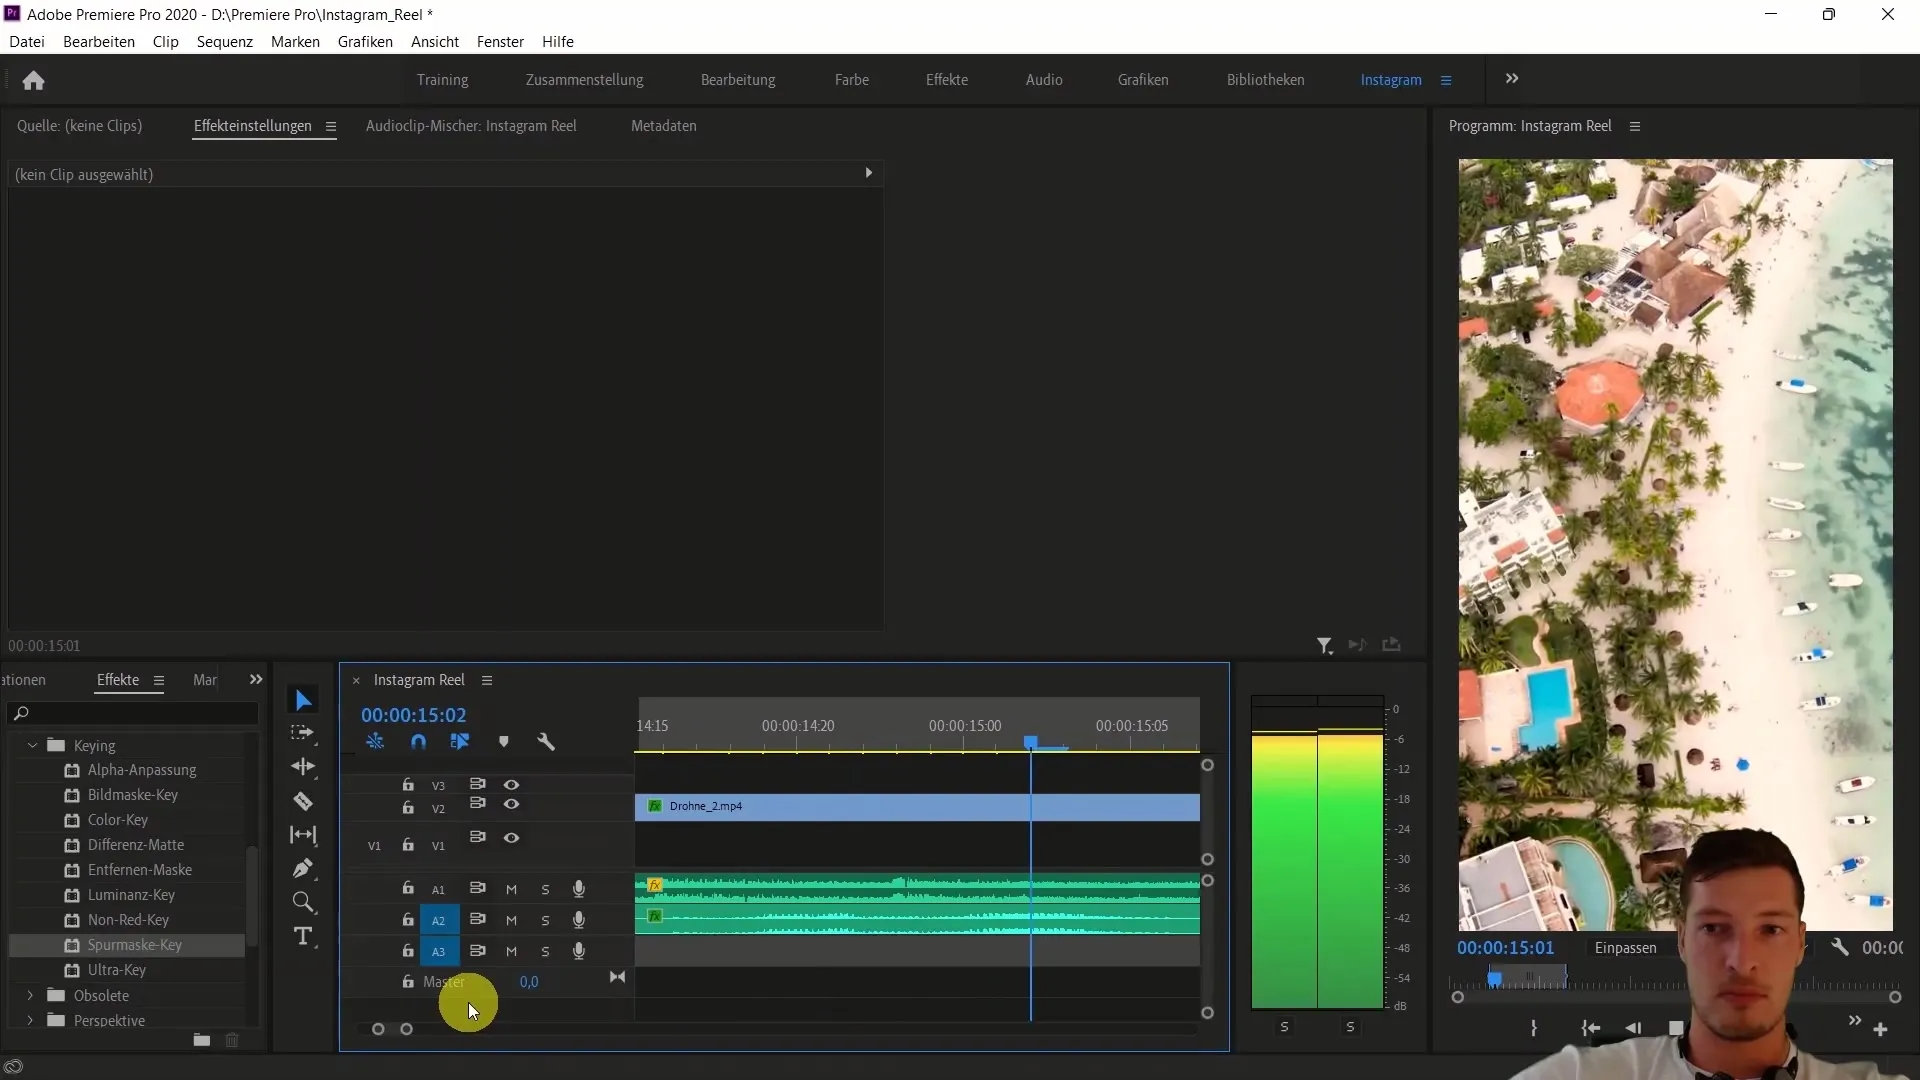The width and height of the screenshot is (1920, 1080).
Task: Click Creative Cloud status icon bottom left
Action: point(13,1067)
